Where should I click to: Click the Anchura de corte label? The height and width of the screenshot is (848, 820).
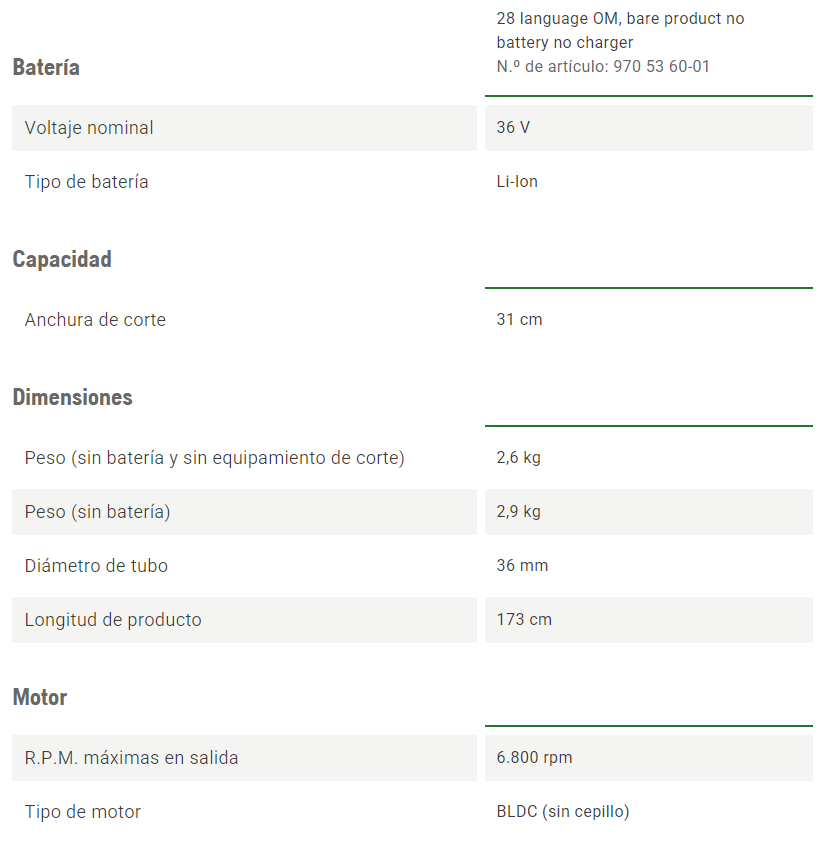pos(95,320)
